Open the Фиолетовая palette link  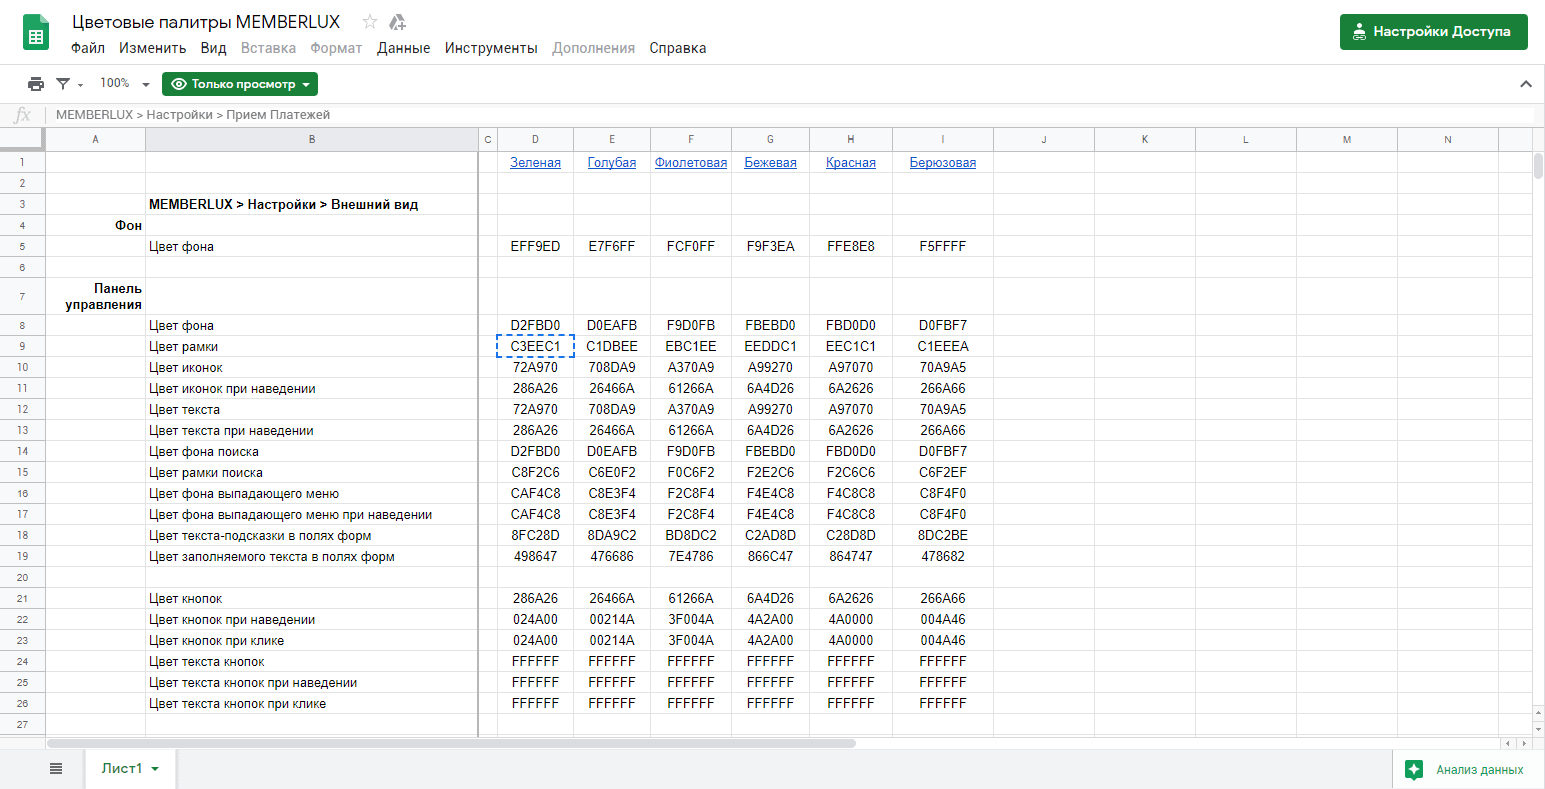(690, 163)
